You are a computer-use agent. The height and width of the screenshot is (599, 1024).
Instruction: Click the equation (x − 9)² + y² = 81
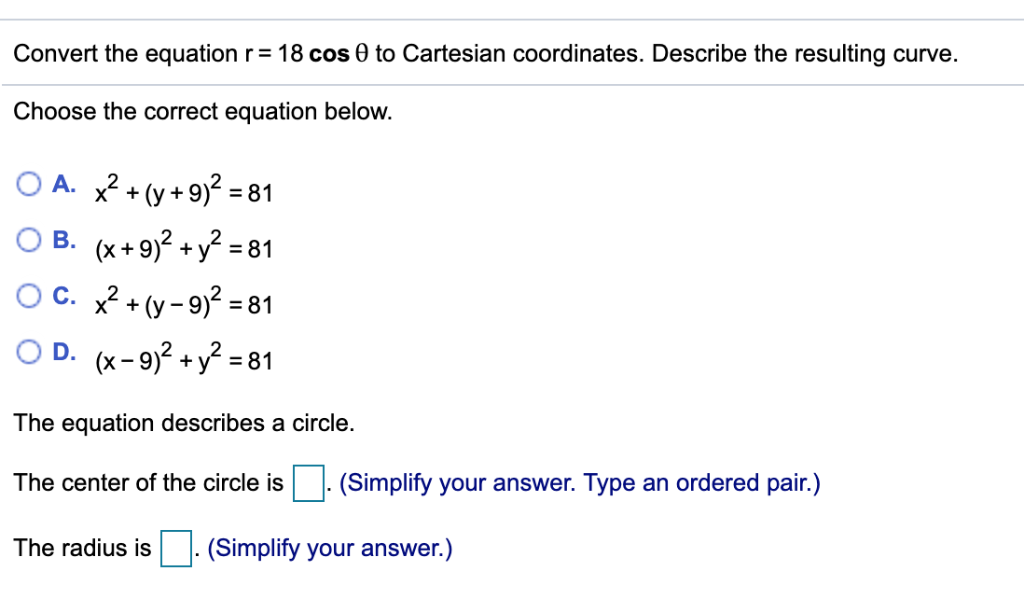tap(184, 359)
